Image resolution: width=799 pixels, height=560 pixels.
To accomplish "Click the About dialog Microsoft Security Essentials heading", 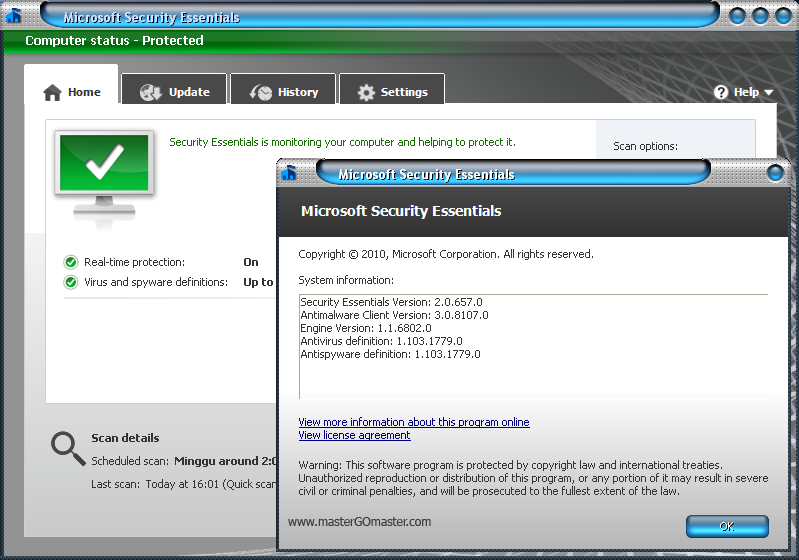I will click(401, 211).
